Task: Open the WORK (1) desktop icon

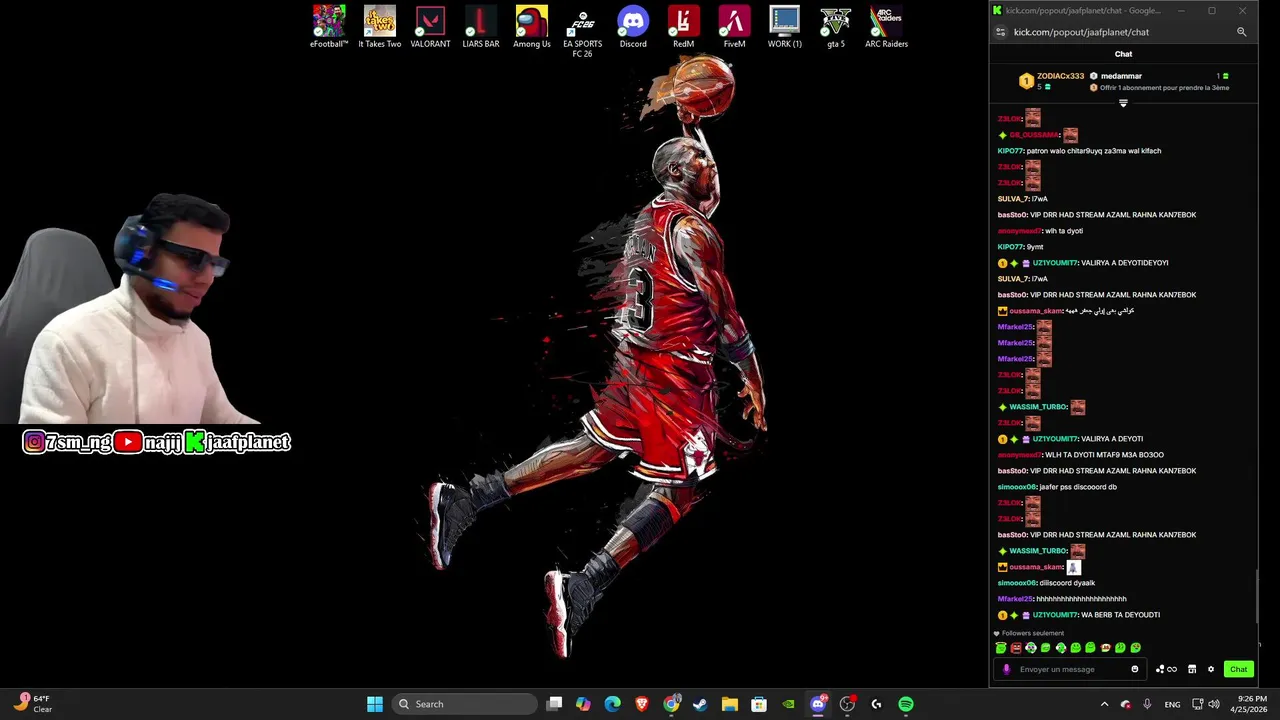Action: click(x=785, y=27)
